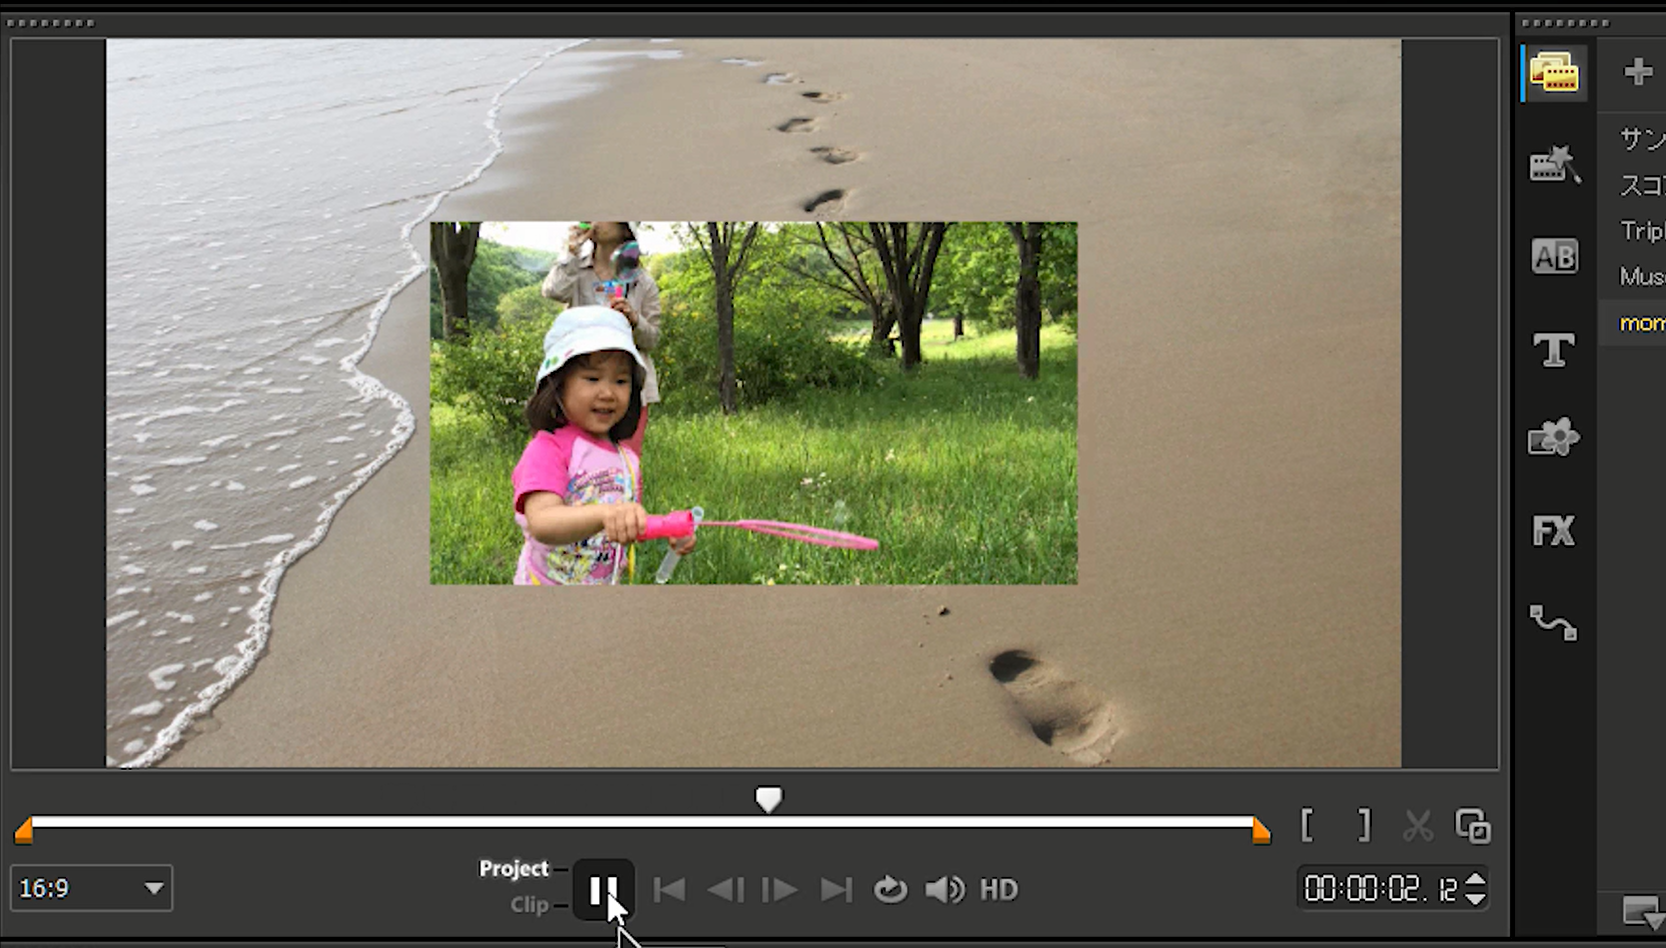Open the Transition (AB) panel
This screenshot has height=948, width=1666.
tap(1553, 257)
